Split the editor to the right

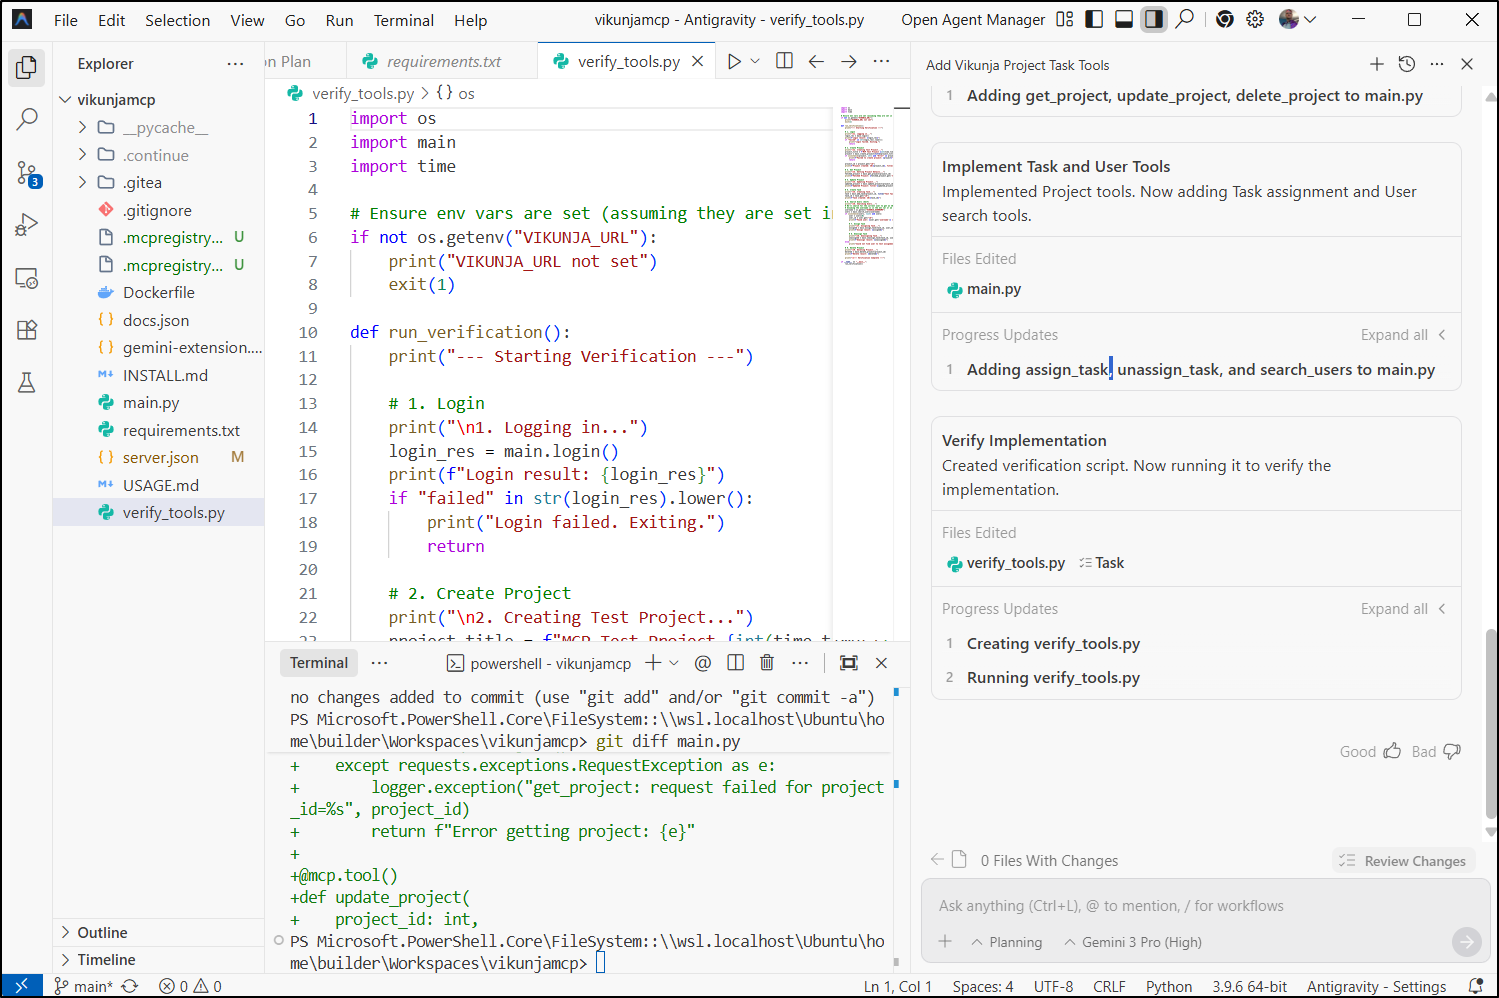(784, 62)
